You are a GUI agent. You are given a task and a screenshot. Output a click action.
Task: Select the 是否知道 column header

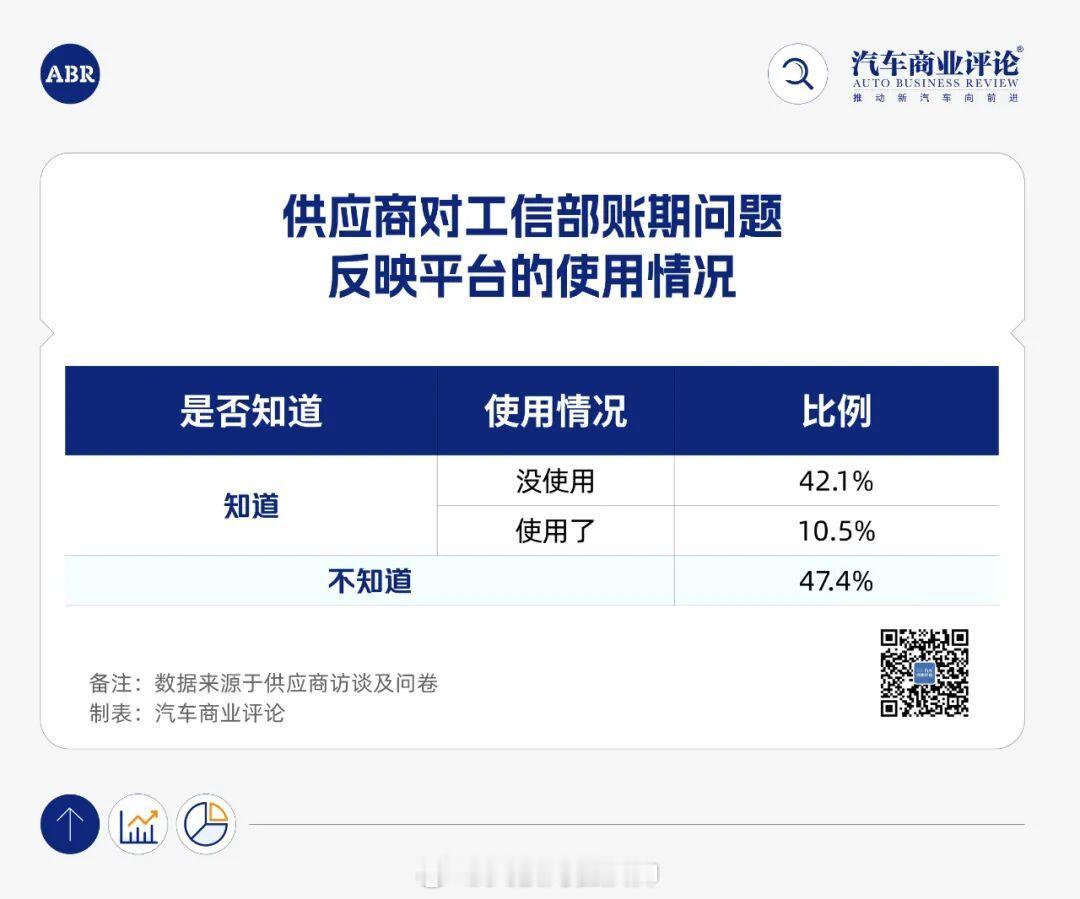[x=251, y=411]
